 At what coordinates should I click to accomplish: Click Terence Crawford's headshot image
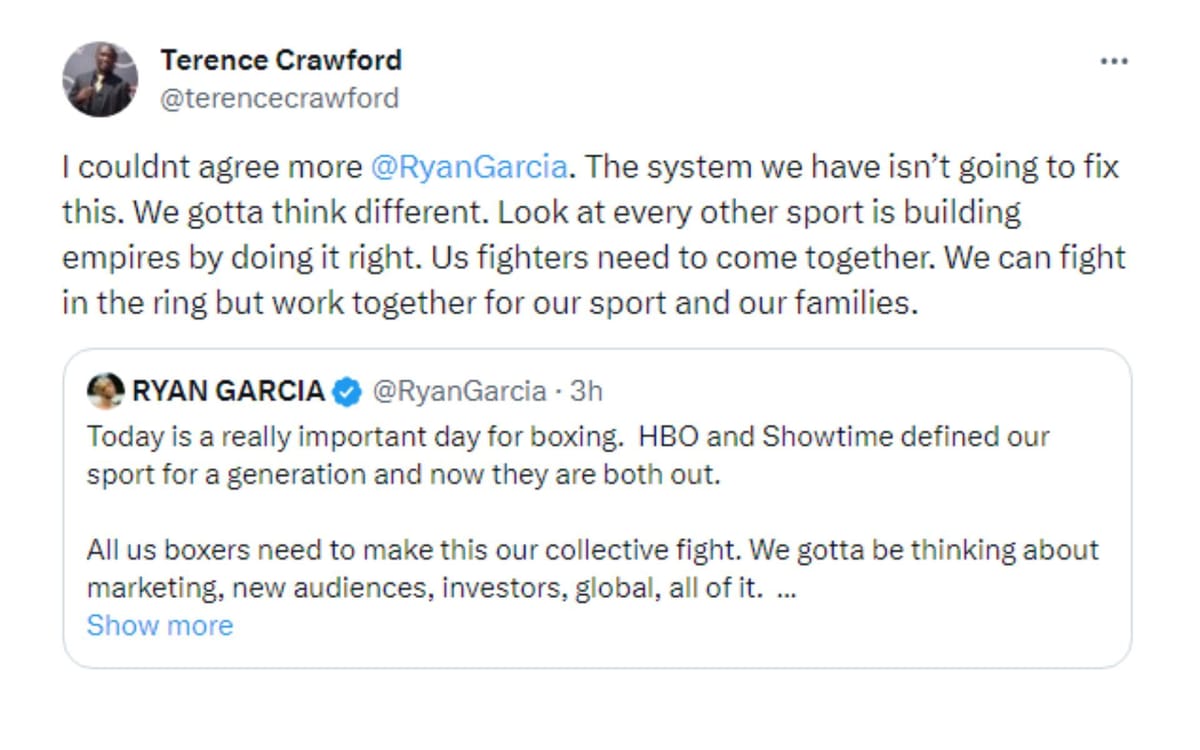(x=100, y=77)
